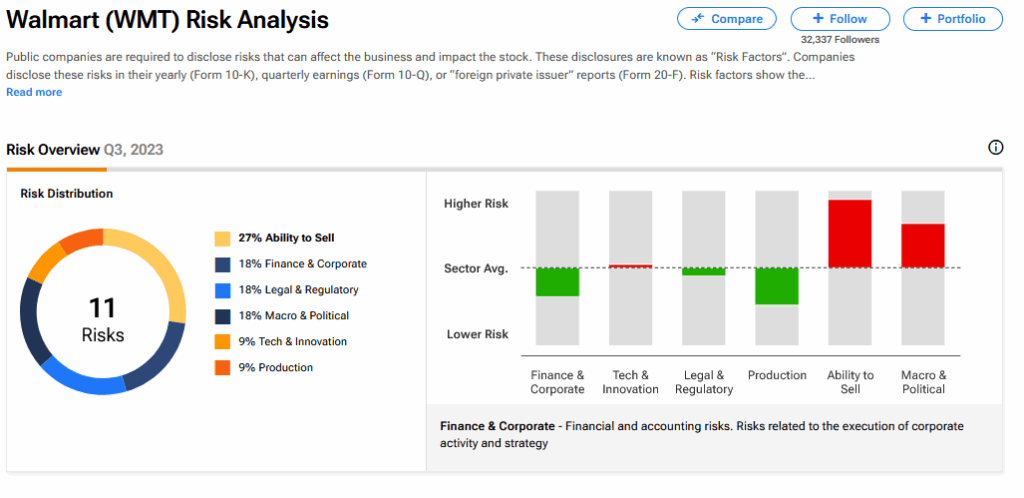The width and height of the screenshot is (1024, 498).
Task: Click Tech & Innovation orange legend swatch
Action: click(222, 342)
